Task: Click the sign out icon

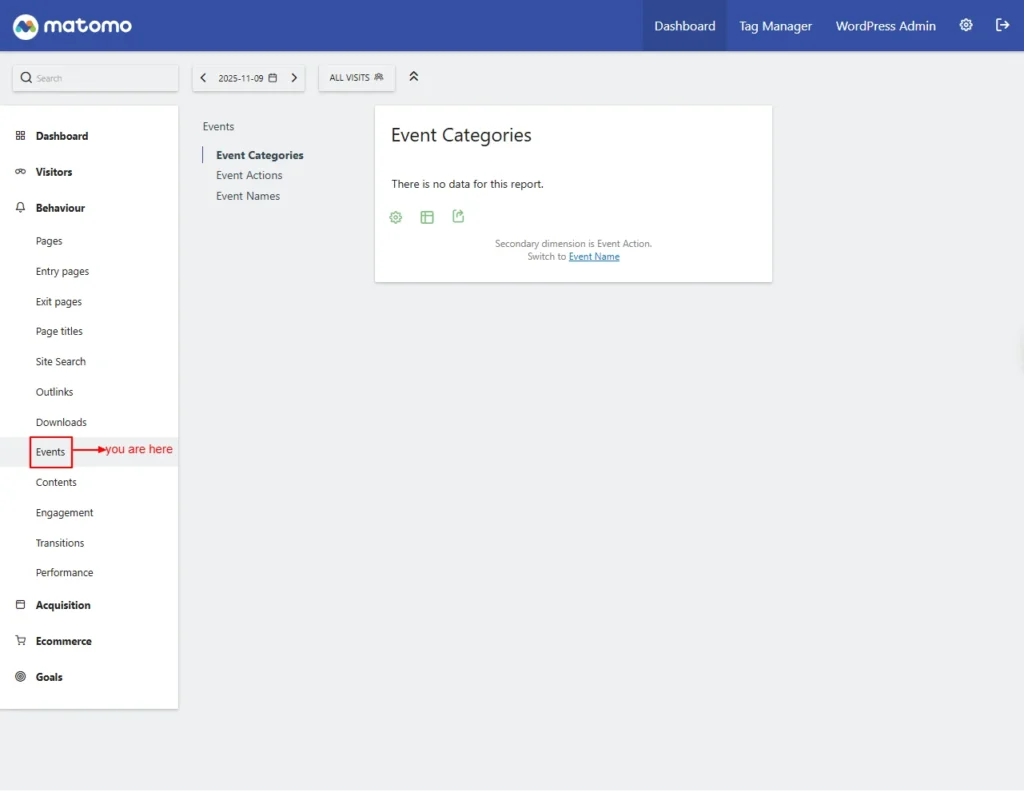Action: click(x=1002, y=25)
